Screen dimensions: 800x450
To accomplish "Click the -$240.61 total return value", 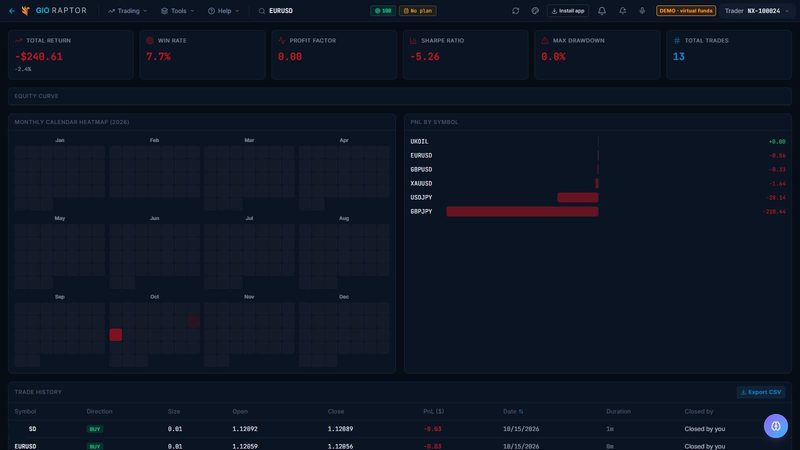I will pyautogui.click(x=39, y=57).
